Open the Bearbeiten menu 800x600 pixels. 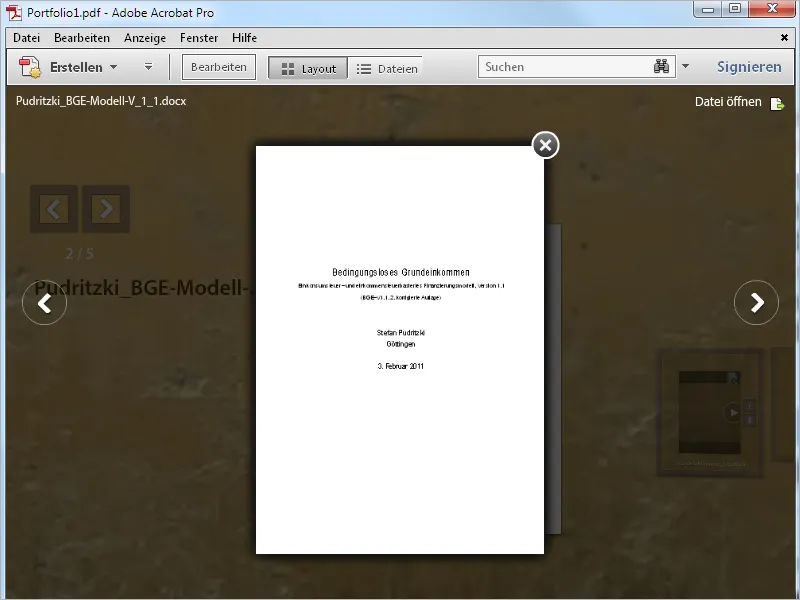coord(82,38)
